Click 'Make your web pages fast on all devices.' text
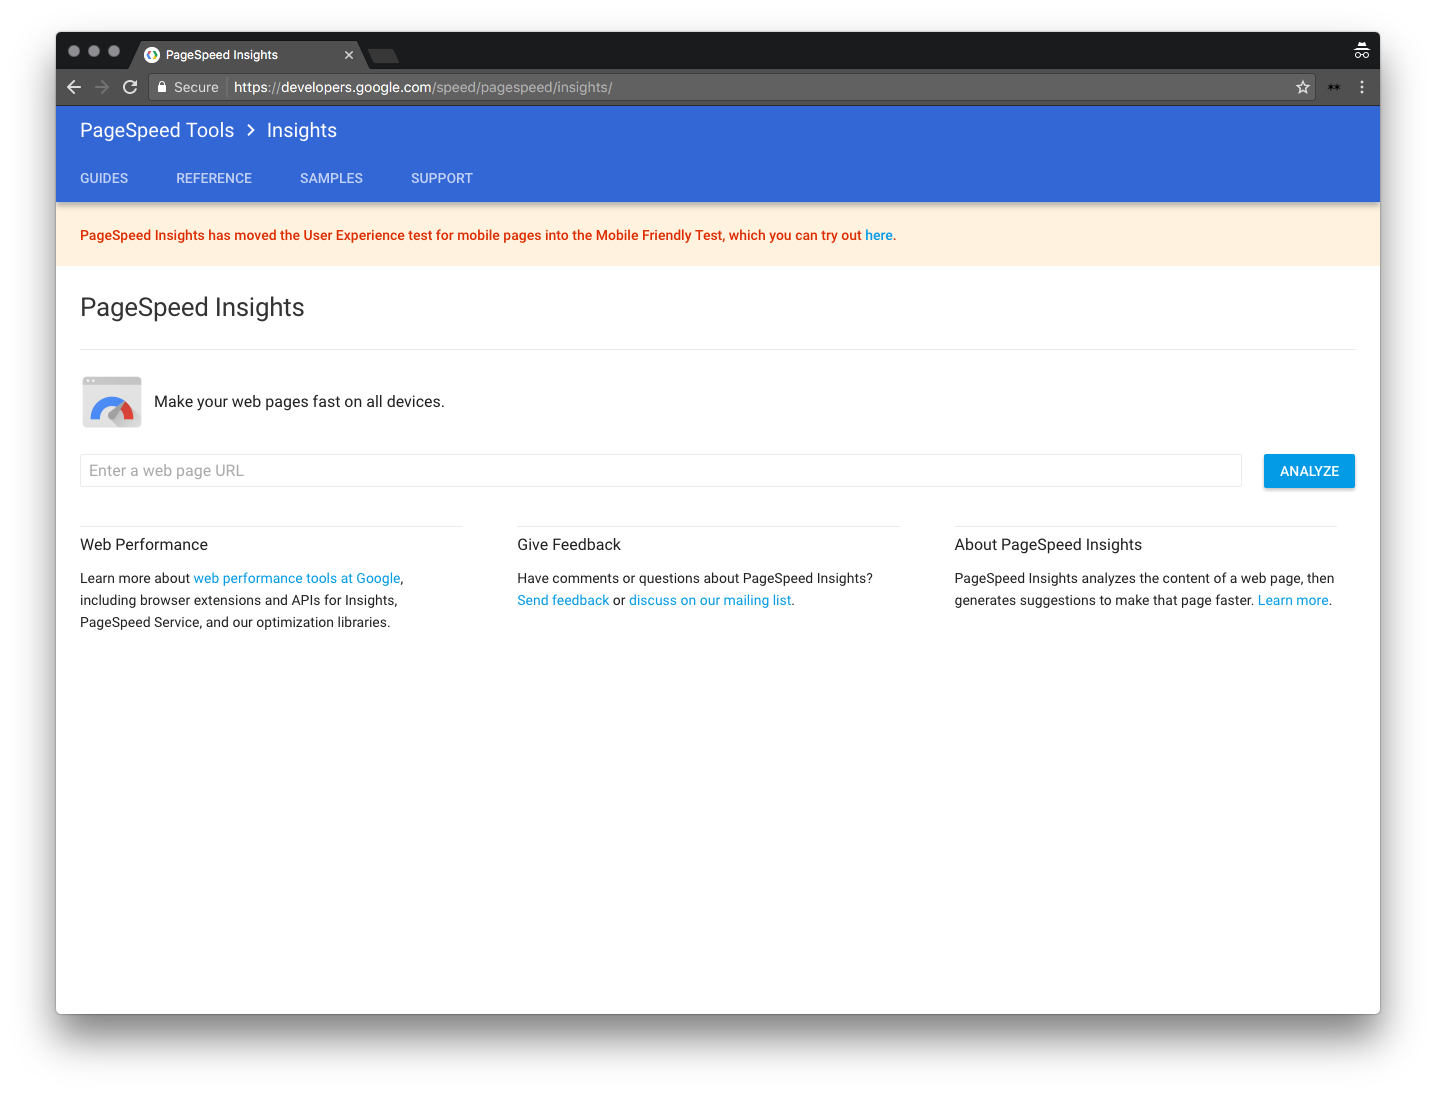 click(x=299, y=402)
